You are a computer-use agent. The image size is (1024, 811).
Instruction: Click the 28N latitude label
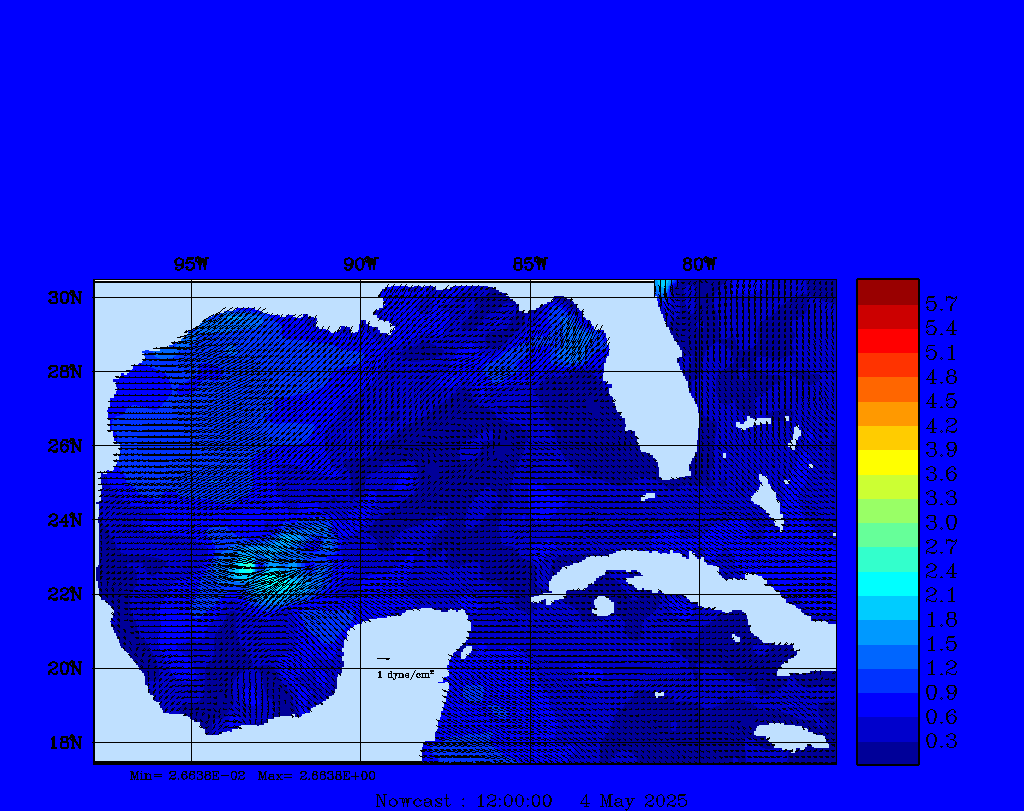(65, 372)
